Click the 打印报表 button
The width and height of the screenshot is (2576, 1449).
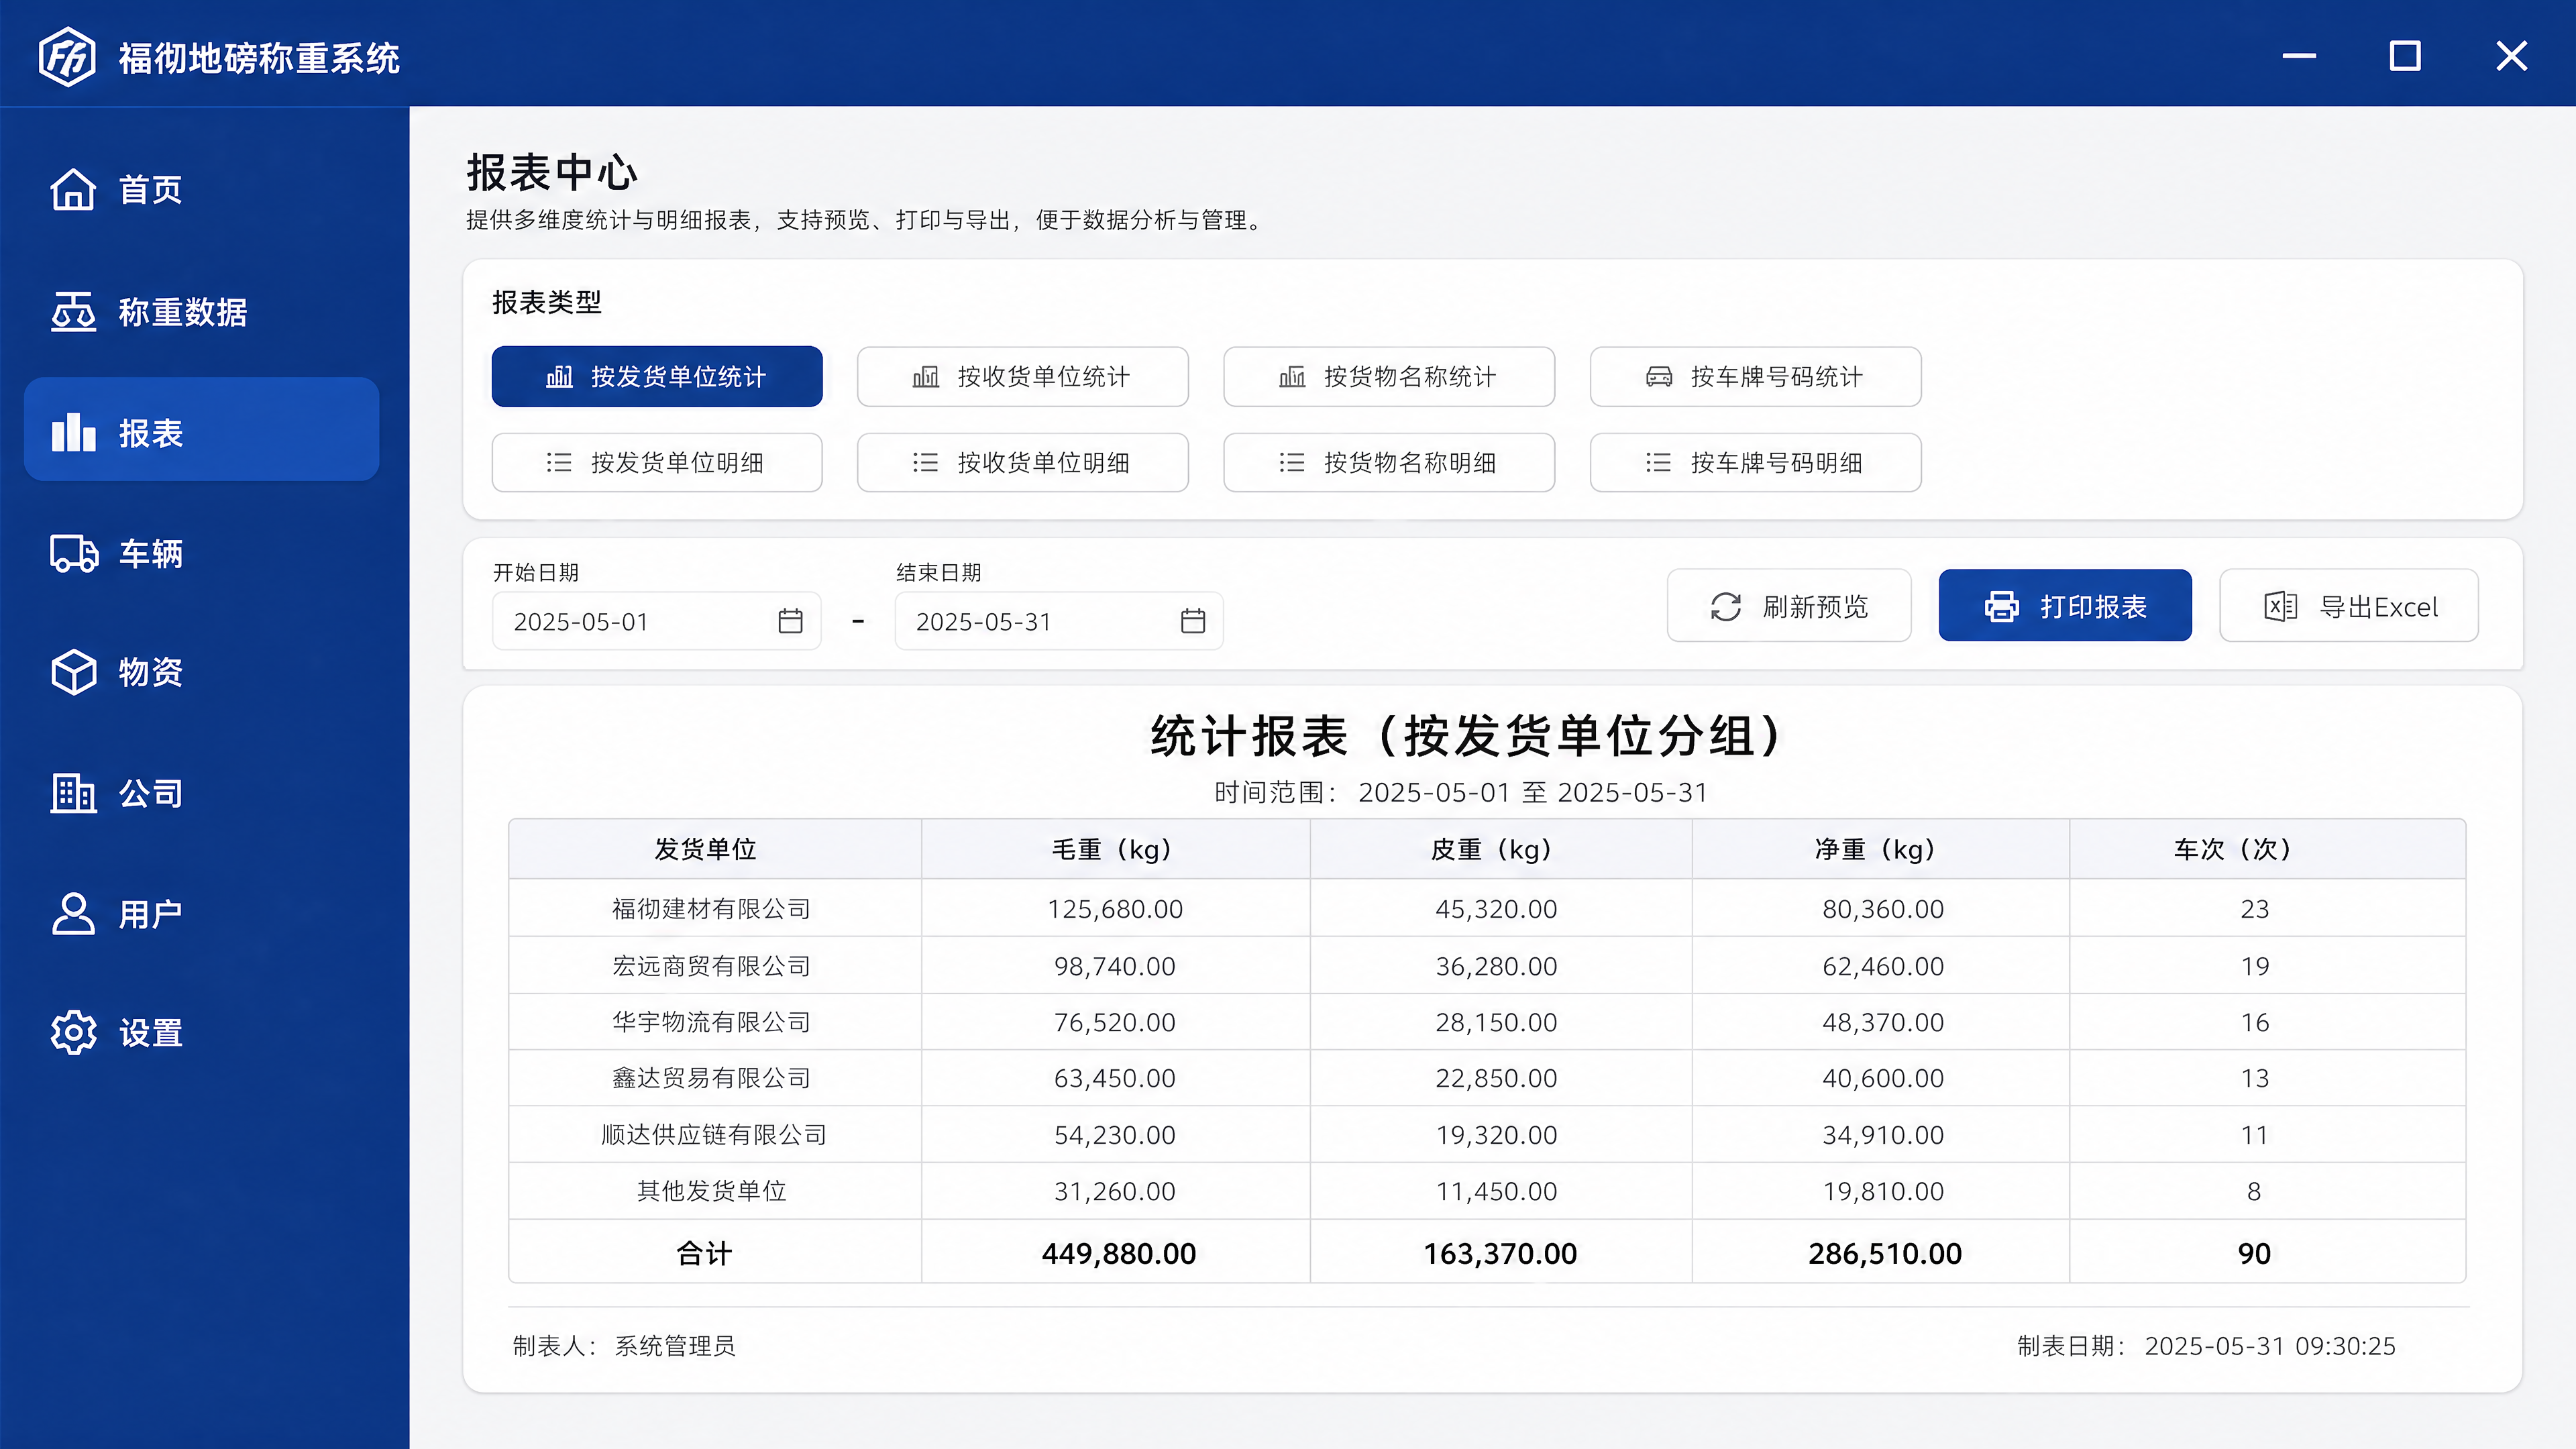click(2065, 606)
